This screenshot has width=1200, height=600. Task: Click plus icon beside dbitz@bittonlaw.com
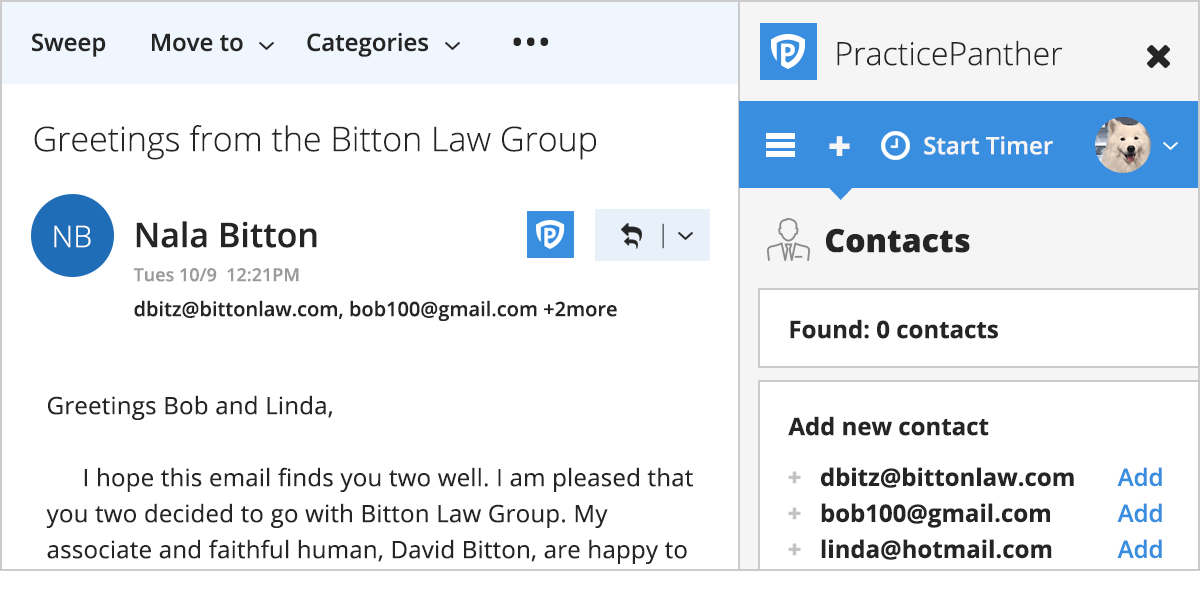[x=795, y=478]
